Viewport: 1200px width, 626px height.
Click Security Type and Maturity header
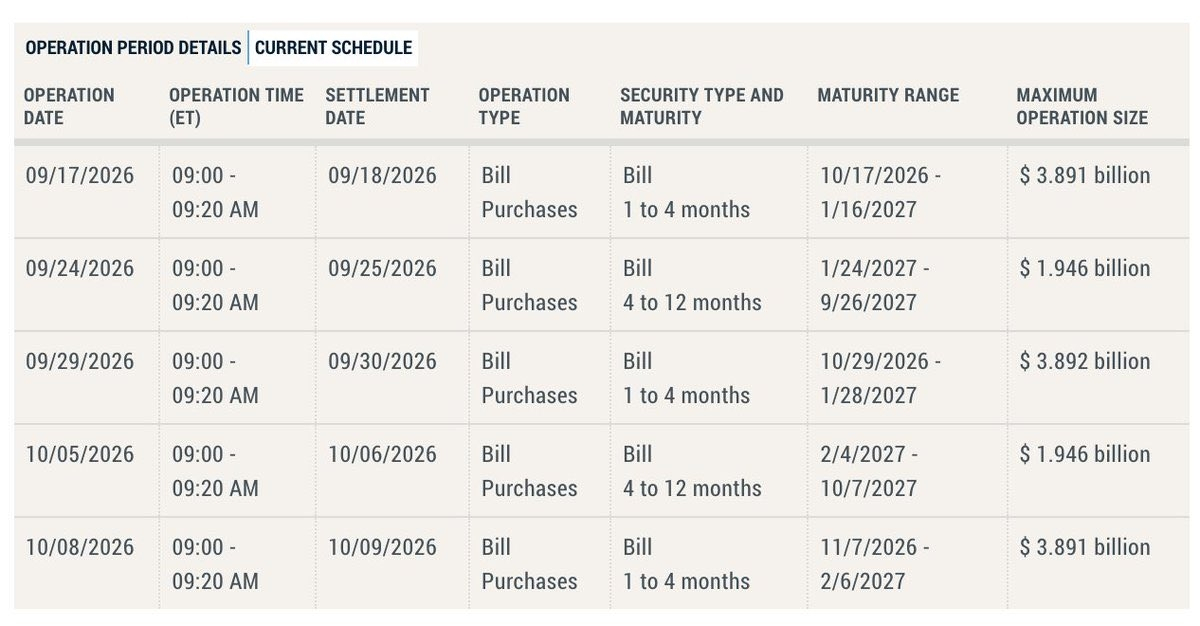(x=702, y=106)
